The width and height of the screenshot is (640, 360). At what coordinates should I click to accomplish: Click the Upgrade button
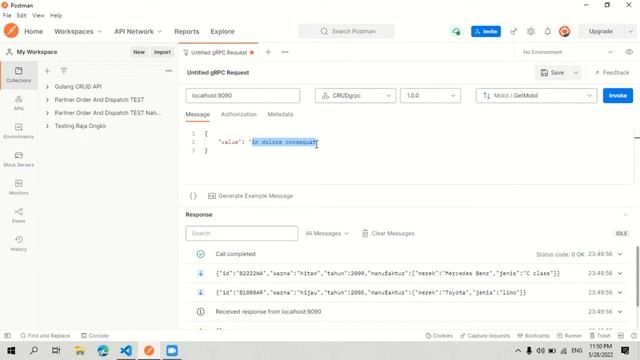[x=601, y=31]
